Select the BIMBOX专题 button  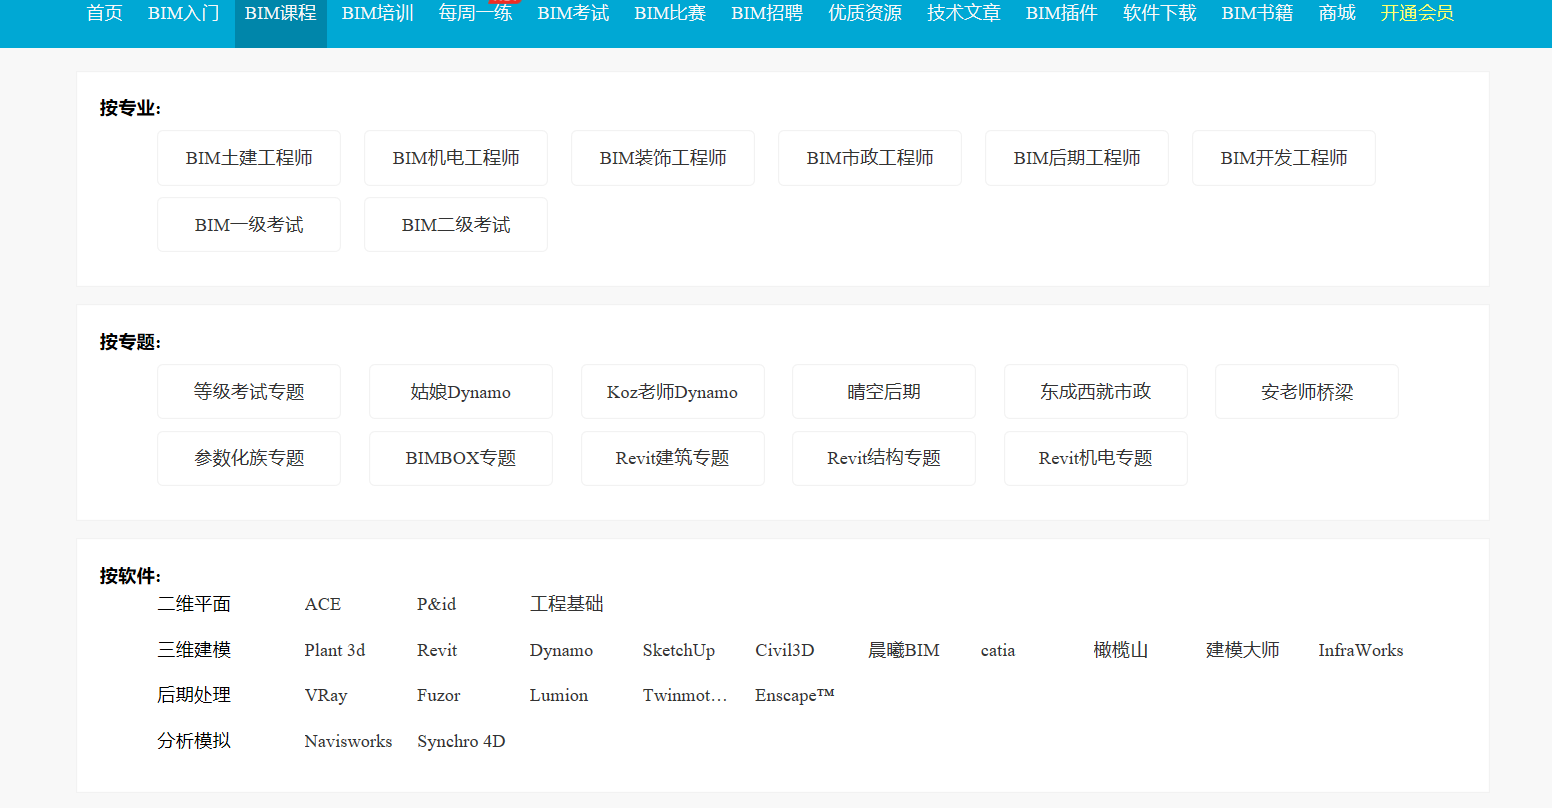461,458
